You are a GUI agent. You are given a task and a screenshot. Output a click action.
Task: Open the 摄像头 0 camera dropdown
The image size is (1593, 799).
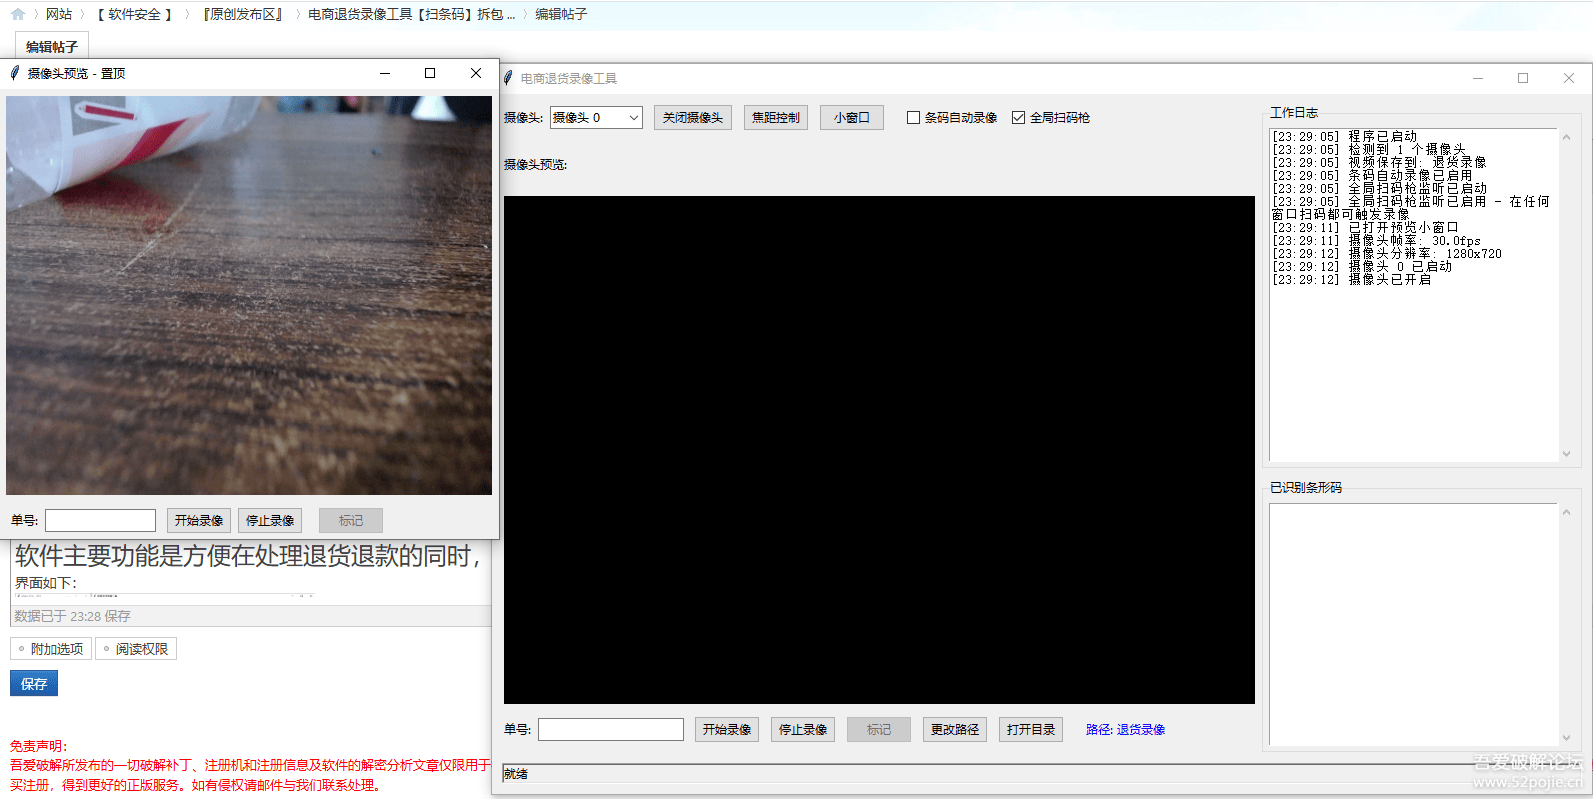[x=633, y=118]
